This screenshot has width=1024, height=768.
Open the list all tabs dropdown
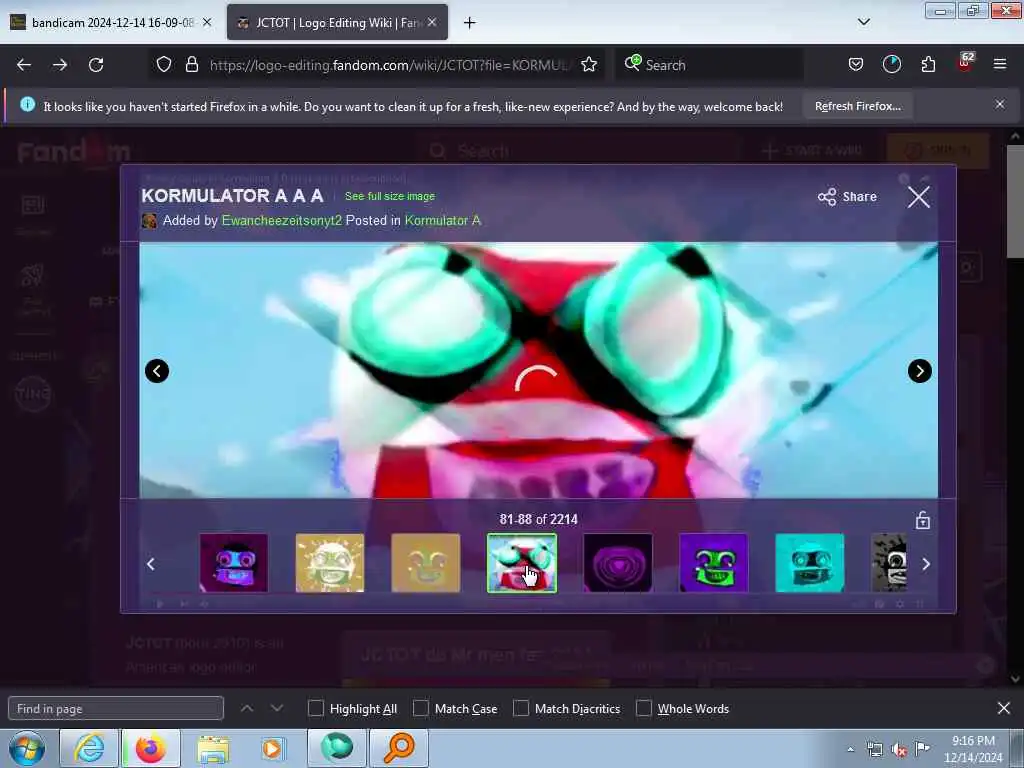(x=863, y=22)
